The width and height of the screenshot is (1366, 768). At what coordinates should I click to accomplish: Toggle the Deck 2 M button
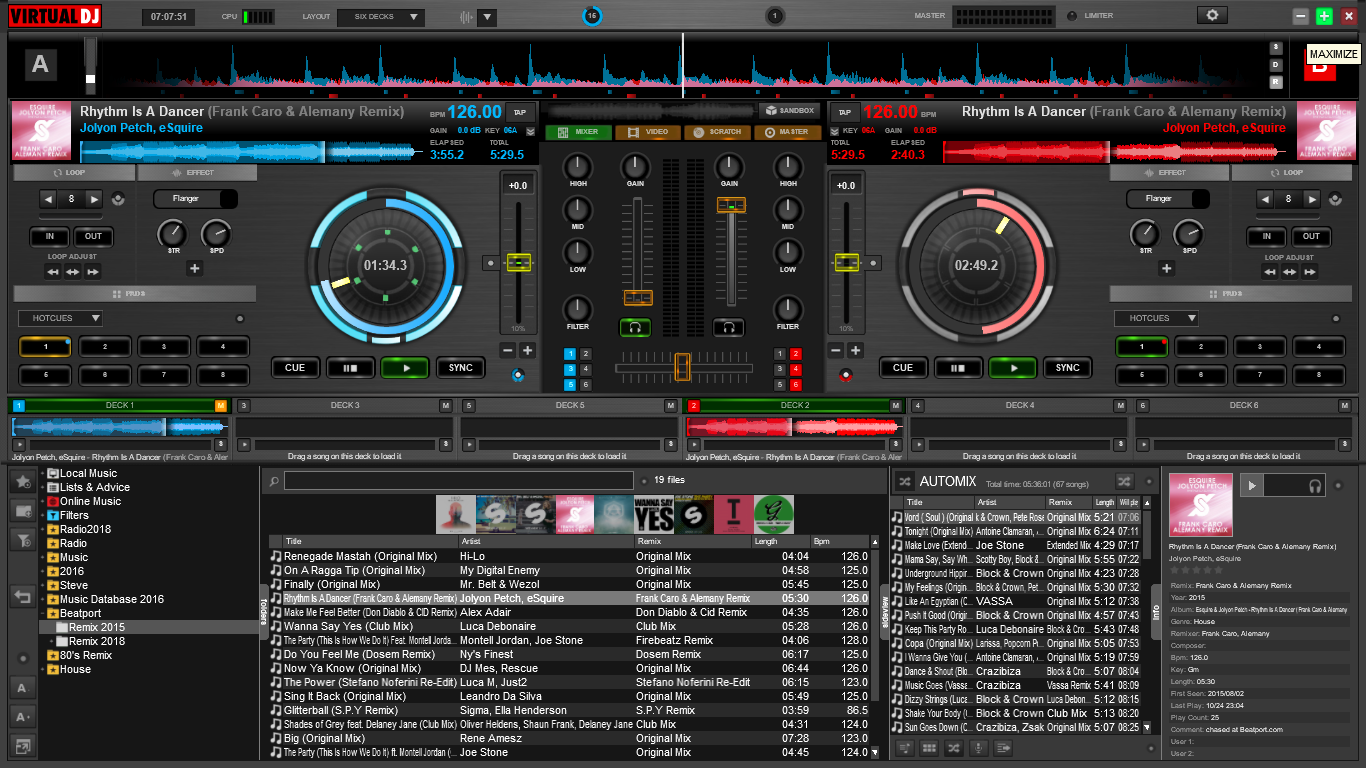pos(895,405)
